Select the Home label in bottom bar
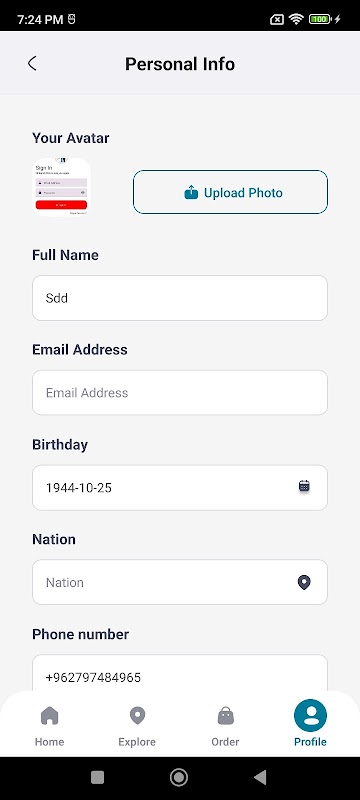This screenshot has width=360, height=800. [49, 742]
